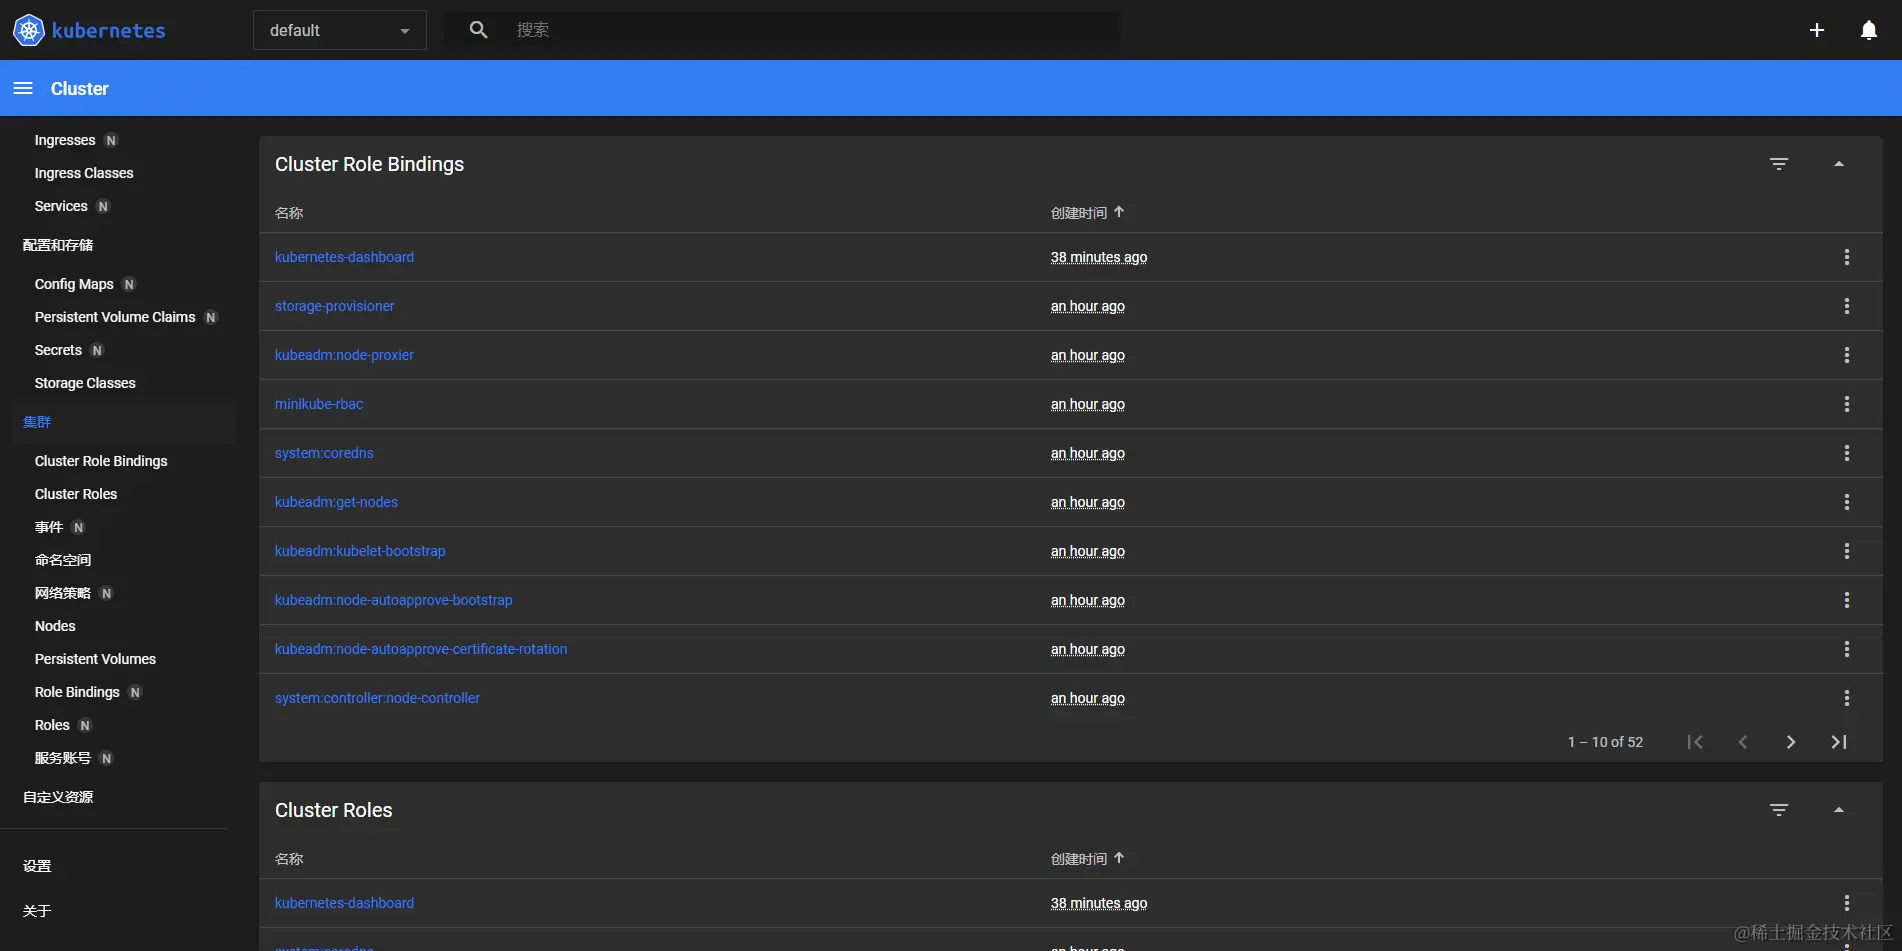Sort Cluster Role Bindings by 创建时间
The image size is (1902, 951).
(1079, 213)
